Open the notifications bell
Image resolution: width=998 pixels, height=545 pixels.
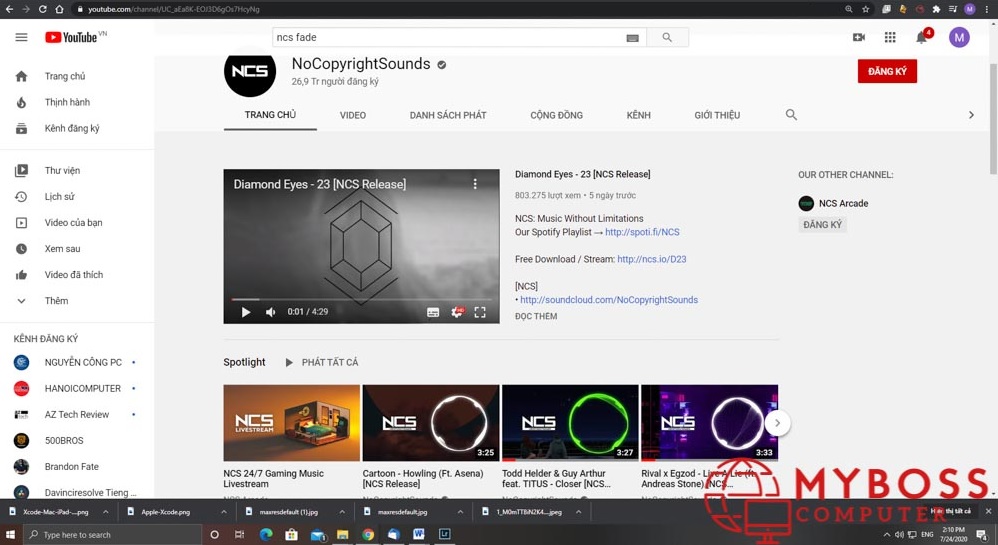tap(921, 38)
